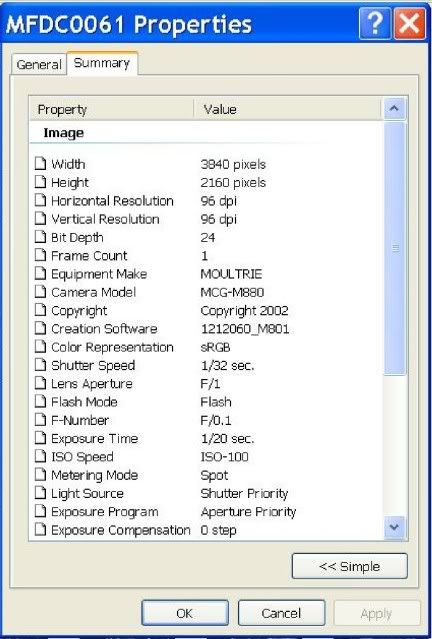
Task: Select the MOULTRIE Equipment Make value
Action: point(231,274)
